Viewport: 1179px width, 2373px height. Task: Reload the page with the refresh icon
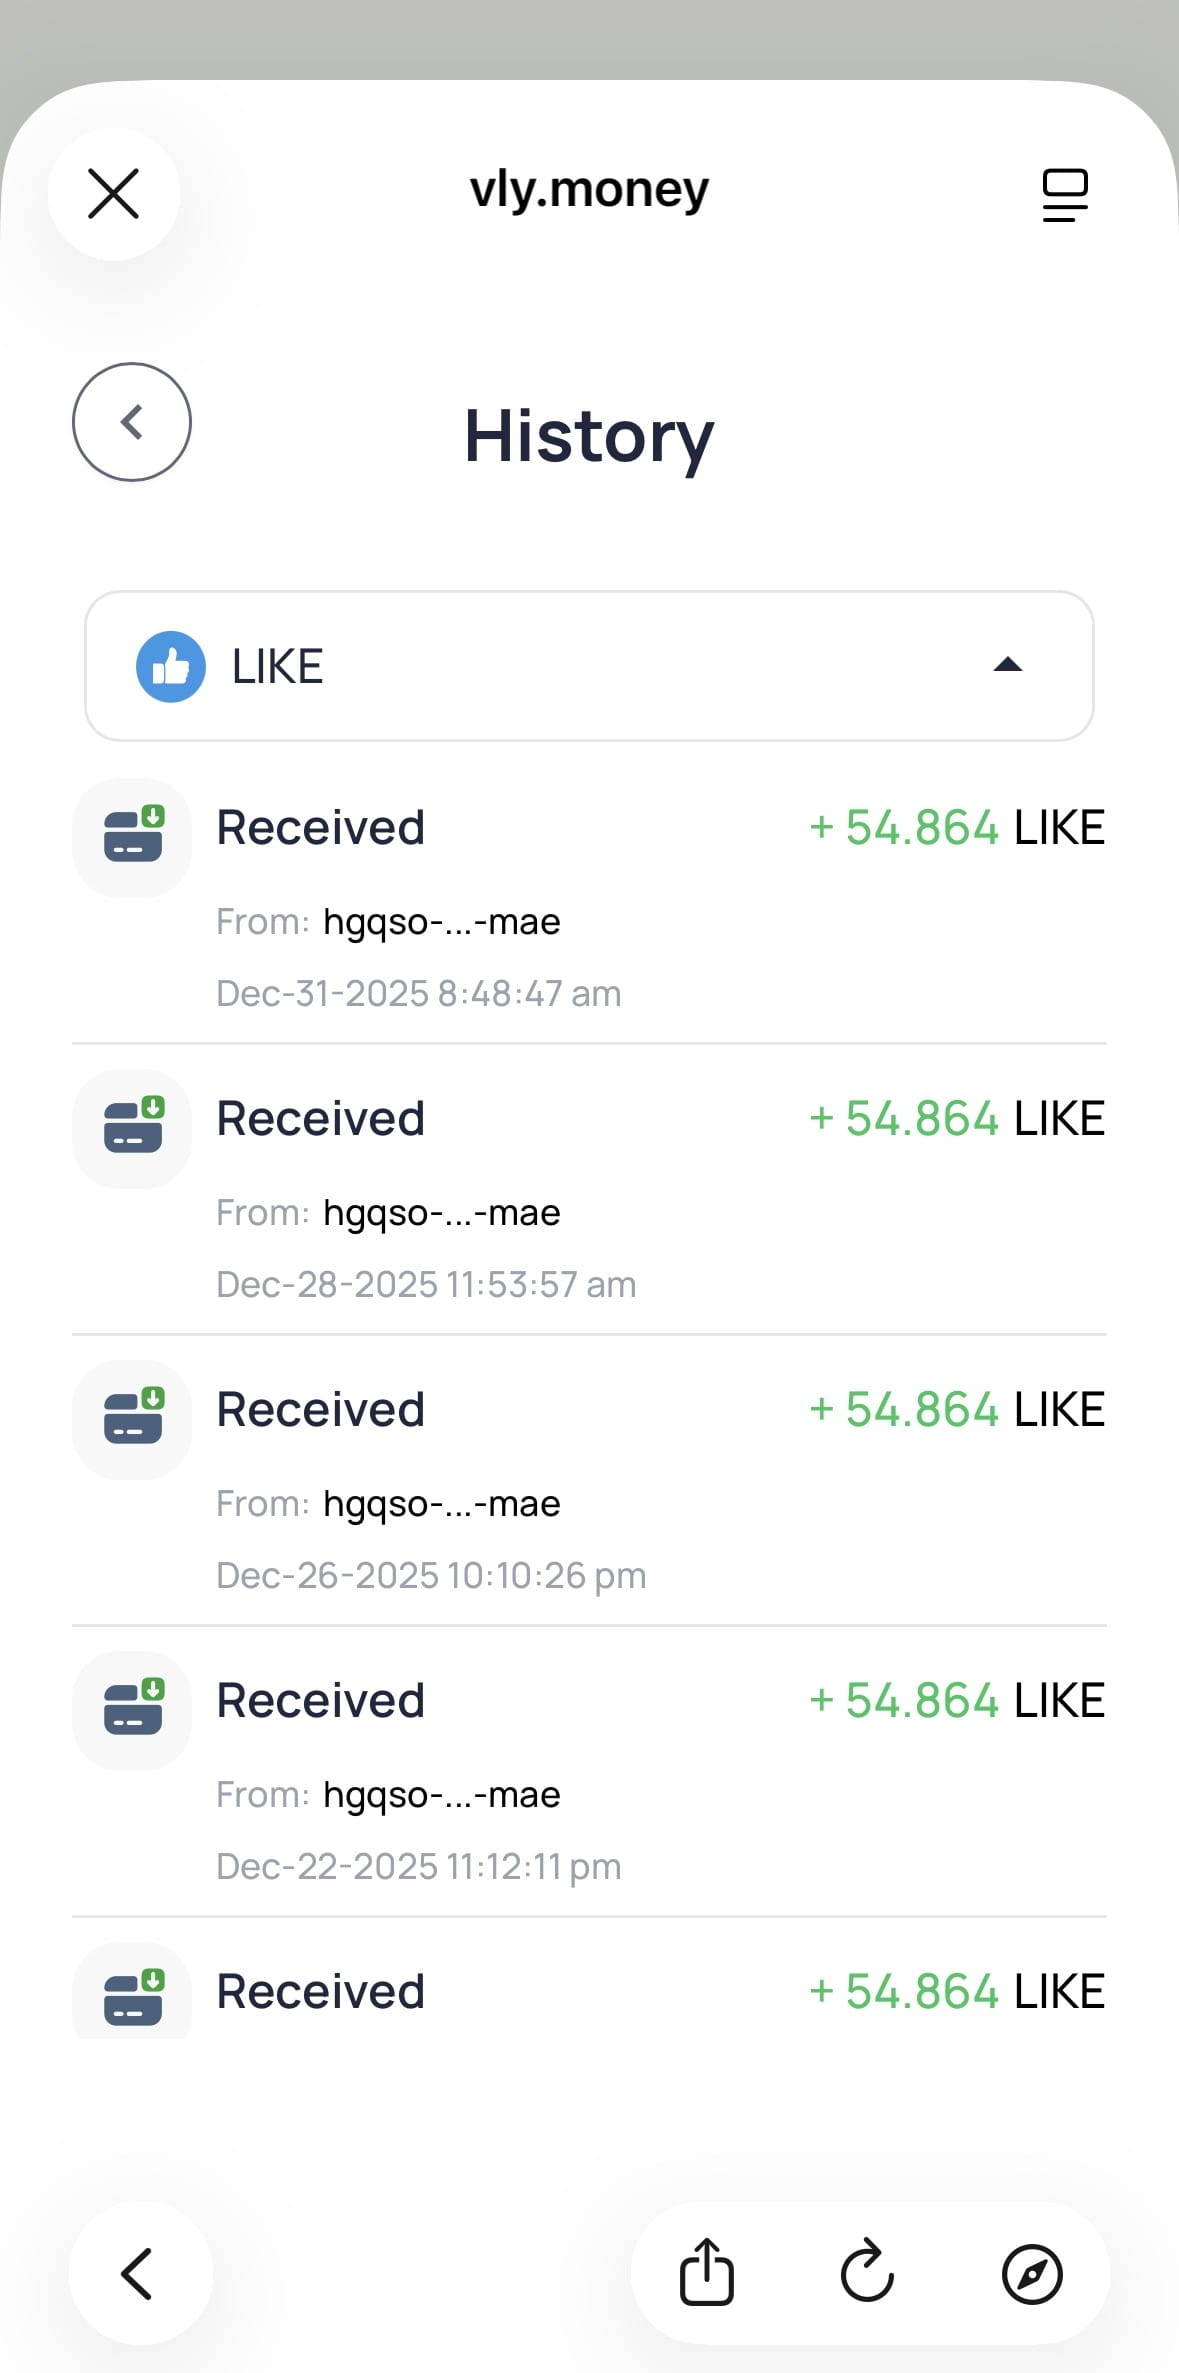867,2274
